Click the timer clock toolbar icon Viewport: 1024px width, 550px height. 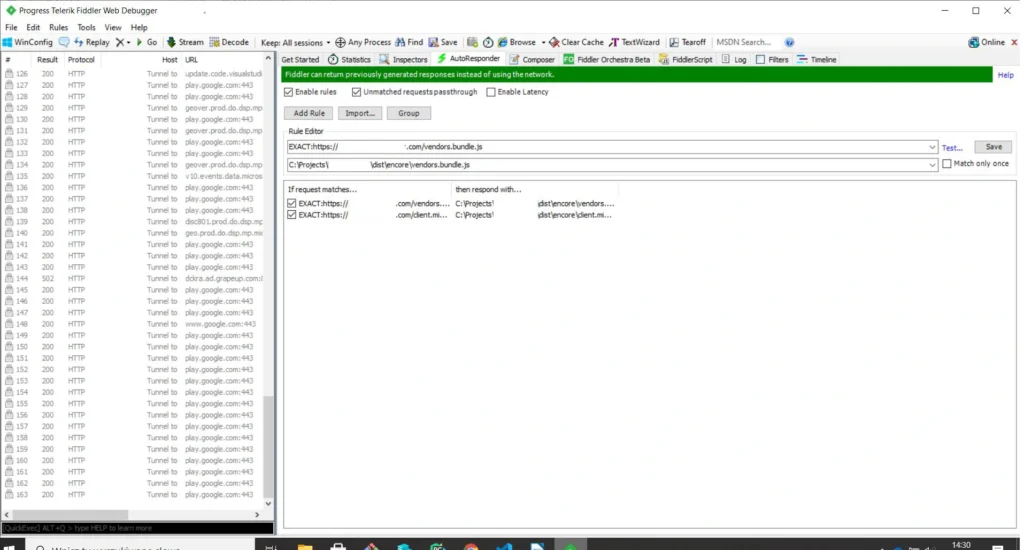[x=488, y=42]
